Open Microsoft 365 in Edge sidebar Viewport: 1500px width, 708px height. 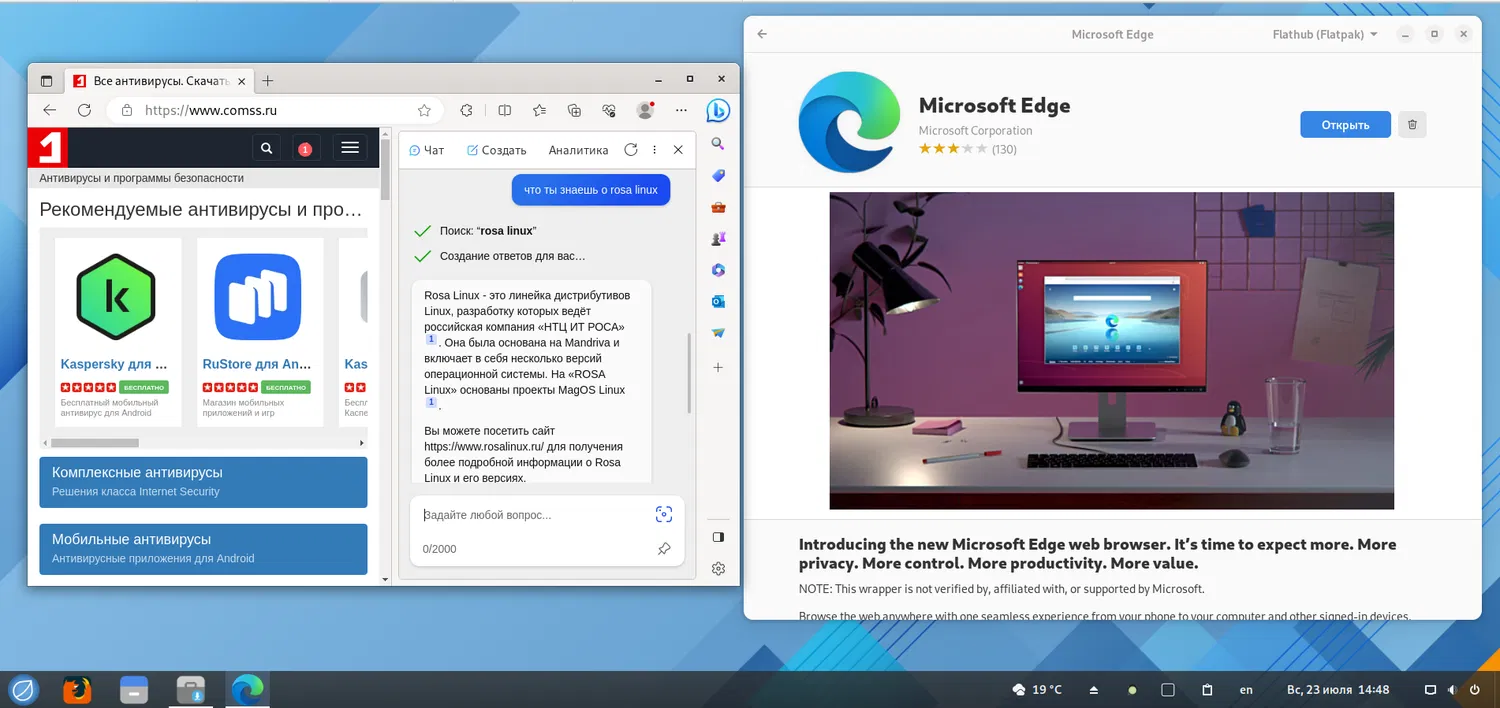point(718,270)
